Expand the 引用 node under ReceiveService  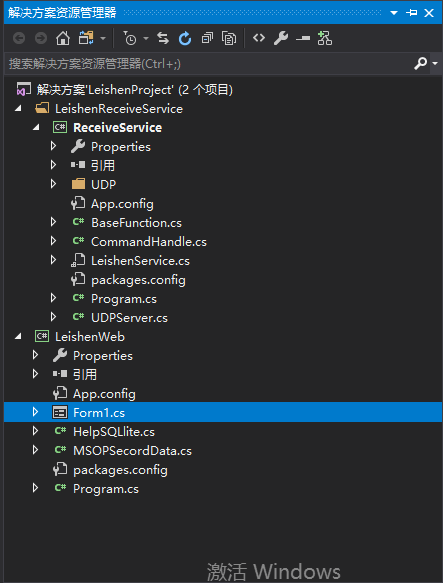54,165
